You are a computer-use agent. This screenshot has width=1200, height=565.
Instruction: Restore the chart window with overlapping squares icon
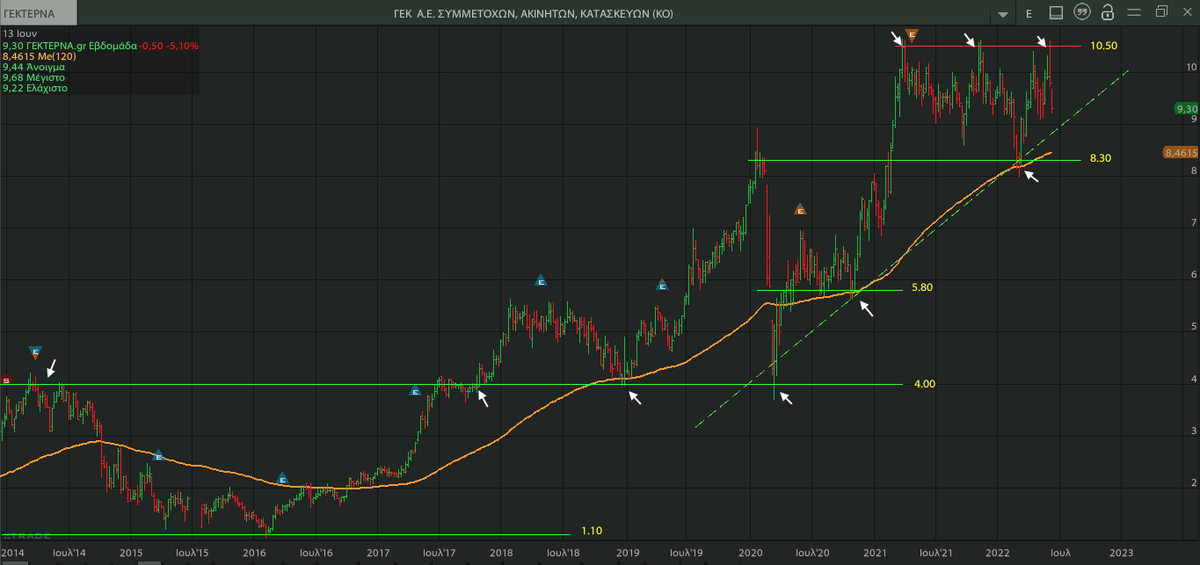pyautogui.click(x=1161, y=12)
